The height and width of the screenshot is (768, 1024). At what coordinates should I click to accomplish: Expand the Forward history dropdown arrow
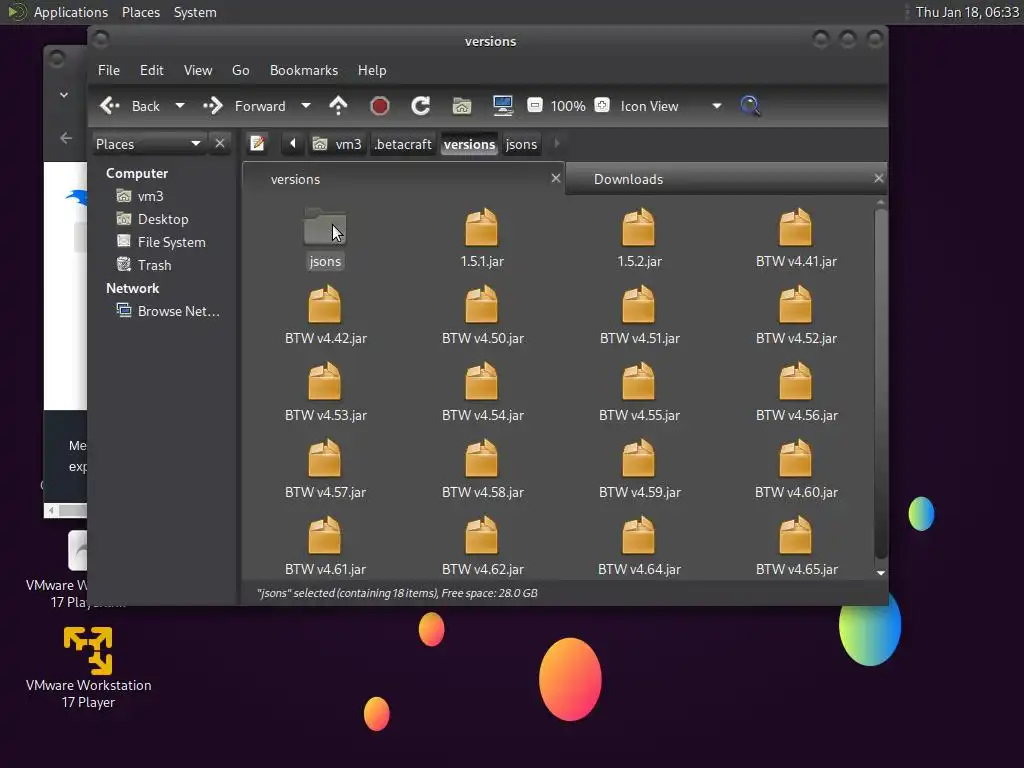pos(306,106)
